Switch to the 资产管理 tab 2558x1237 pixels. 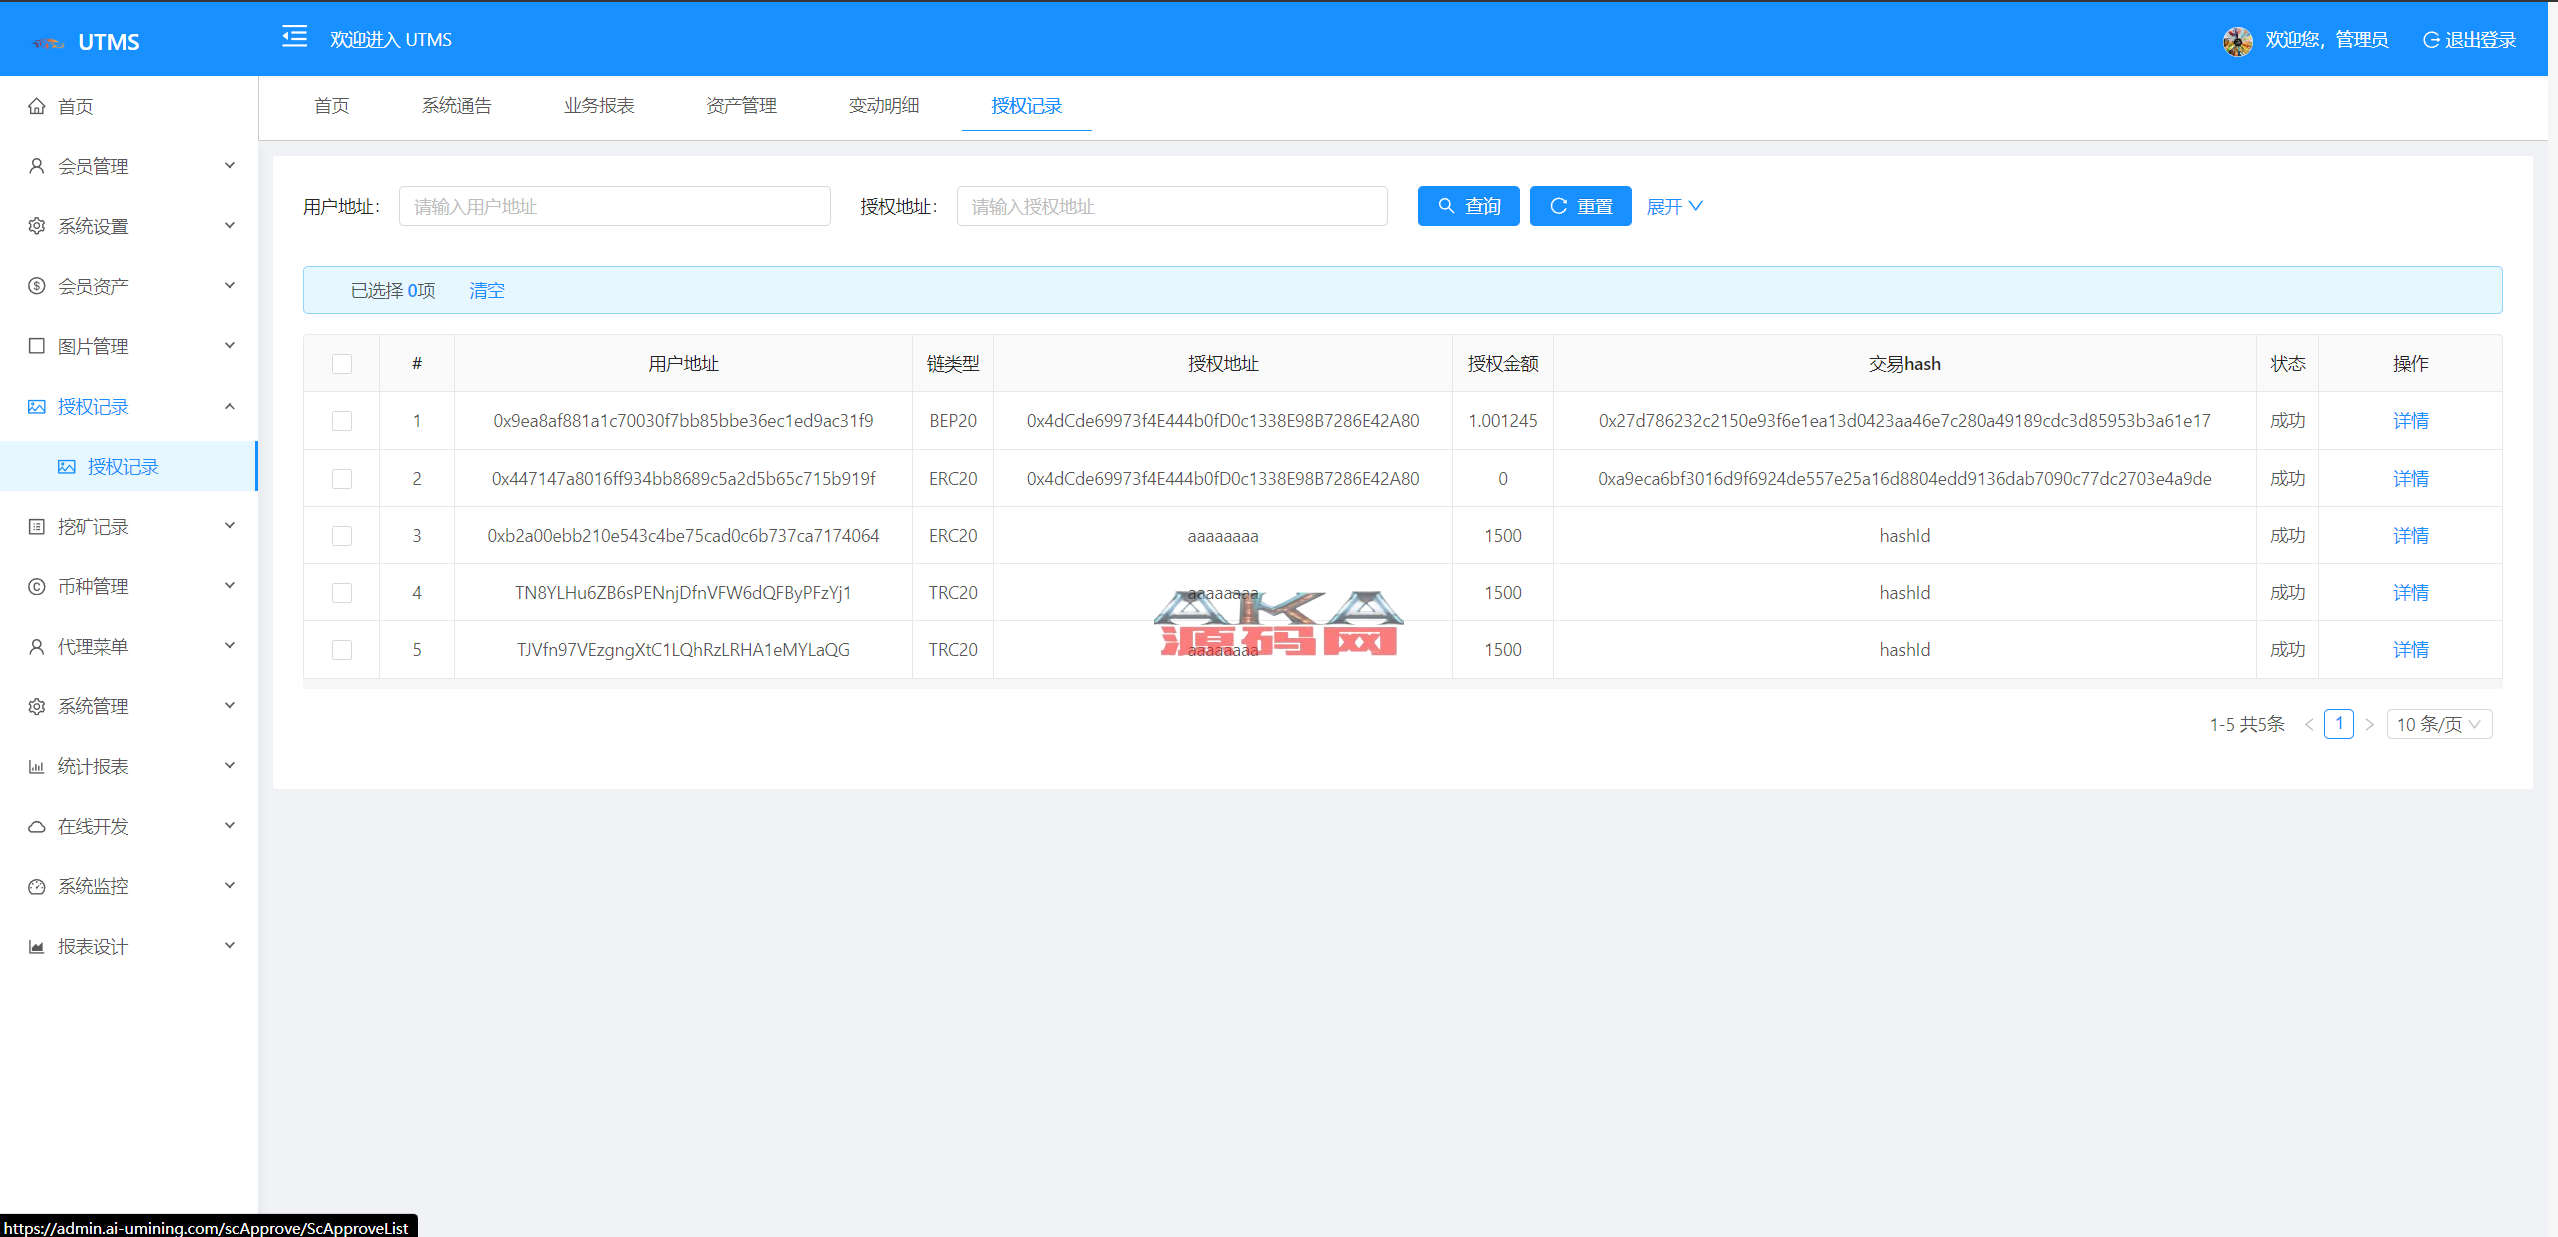(x=741, y=106)
